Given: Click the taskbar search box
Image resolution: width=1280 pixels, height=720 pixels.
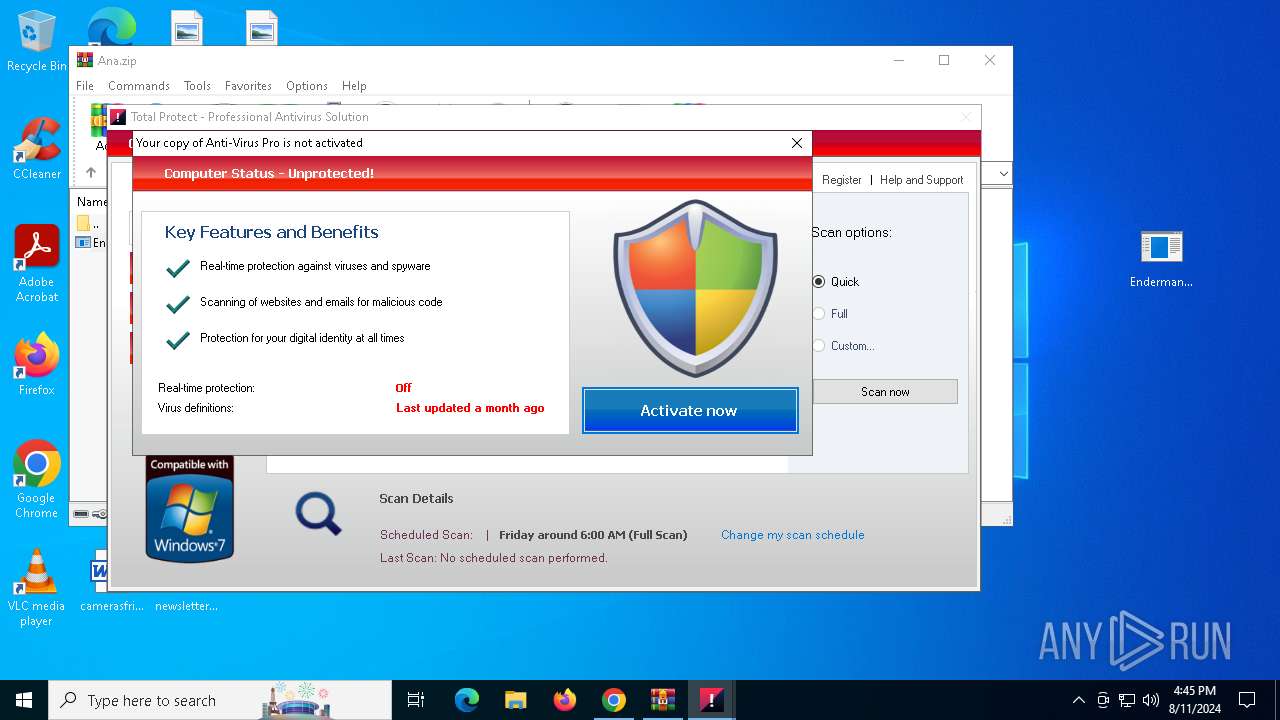Looking at the screenshot, I should (x=220, y=700).
